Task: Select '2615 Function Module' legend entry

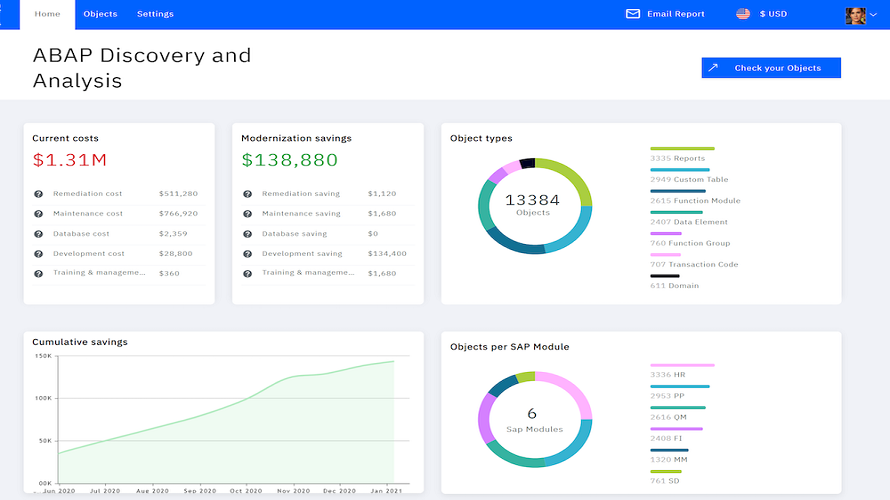Action: pyautogui.click(x=695, y=201)
